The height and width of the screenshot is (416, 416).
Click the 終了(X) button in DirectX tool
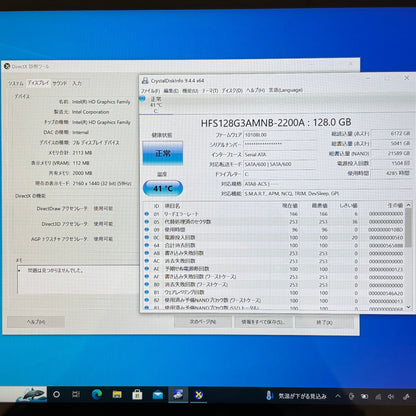click(324, 322)
